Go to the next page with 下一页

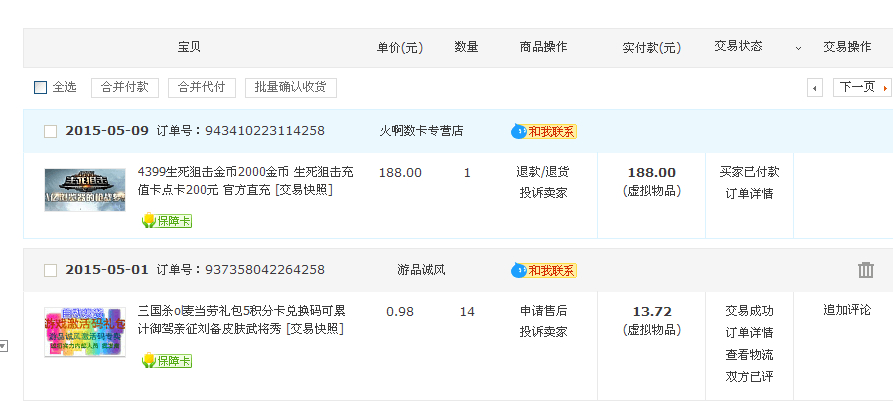[862, 88]
